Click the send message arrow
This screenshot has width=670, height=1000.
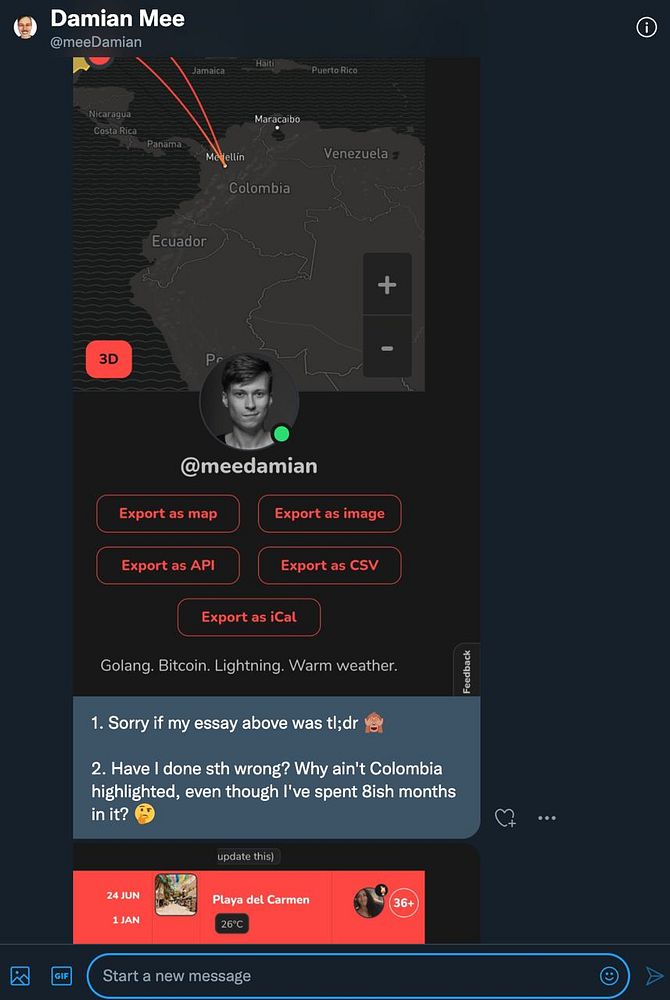click(x=654, y=976)
